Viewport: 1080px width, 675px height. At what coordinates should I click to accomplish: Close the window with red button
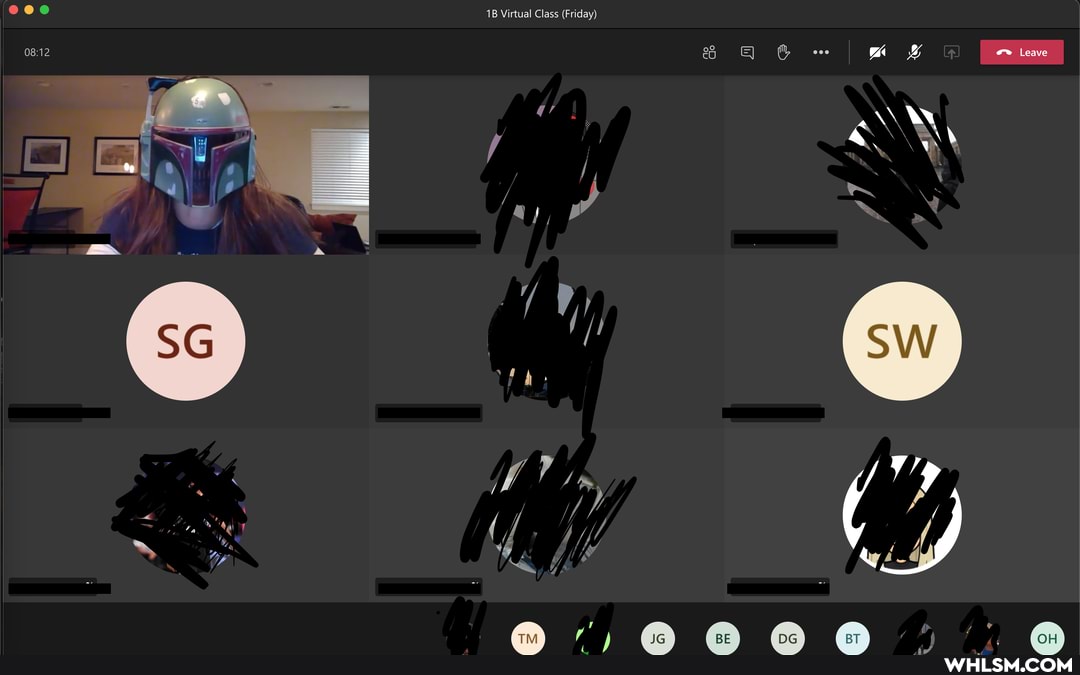point(12,10)
